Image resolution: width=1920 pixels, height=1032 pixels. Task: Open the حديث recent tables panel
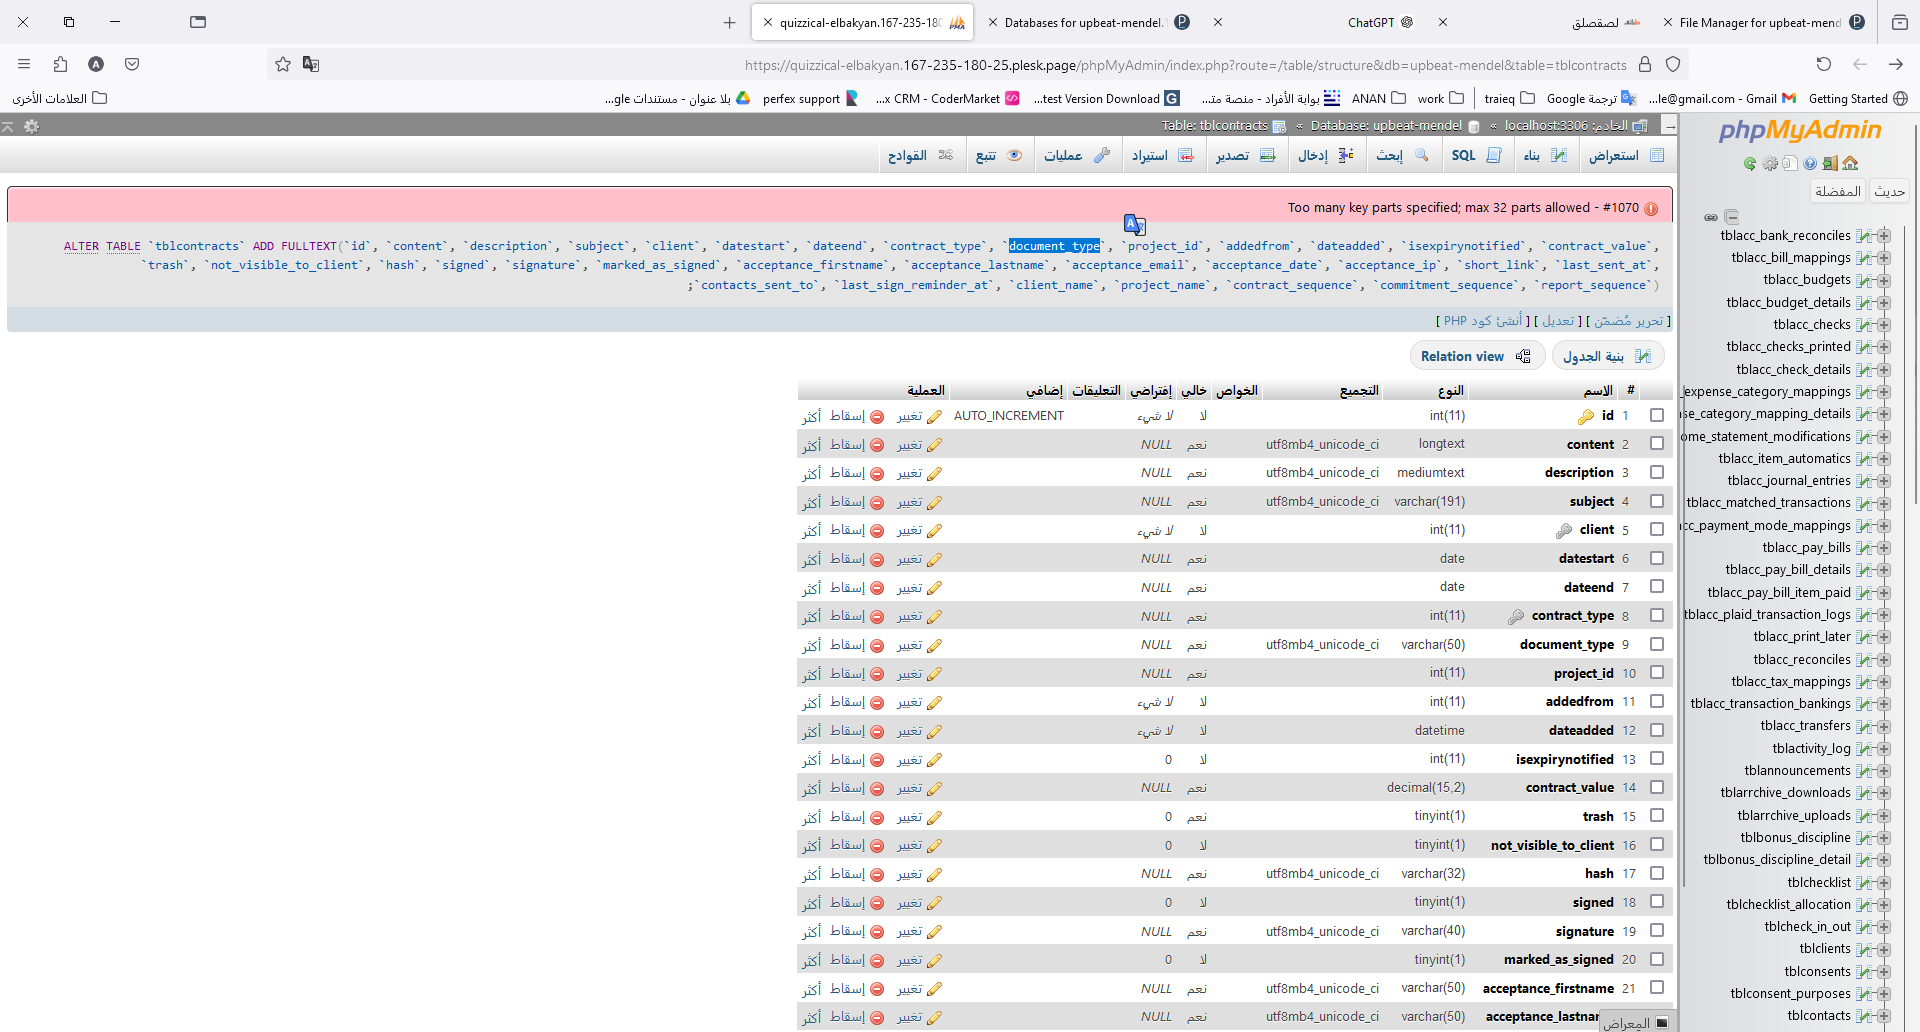[x=1891, y=191]
